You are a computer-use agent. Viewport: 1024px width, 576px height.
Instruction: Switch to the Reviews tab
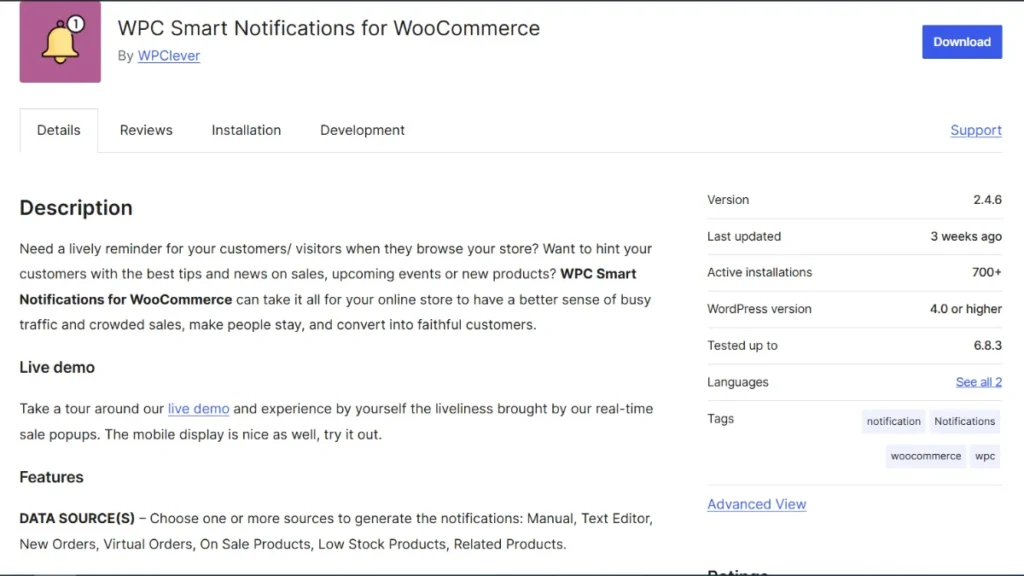(146, 130)
